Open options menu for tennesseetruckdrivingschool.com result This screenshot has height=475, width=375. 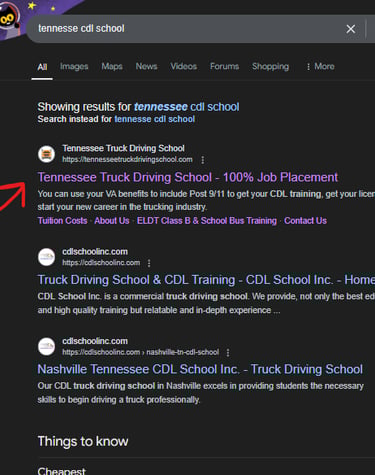(203, 160)
